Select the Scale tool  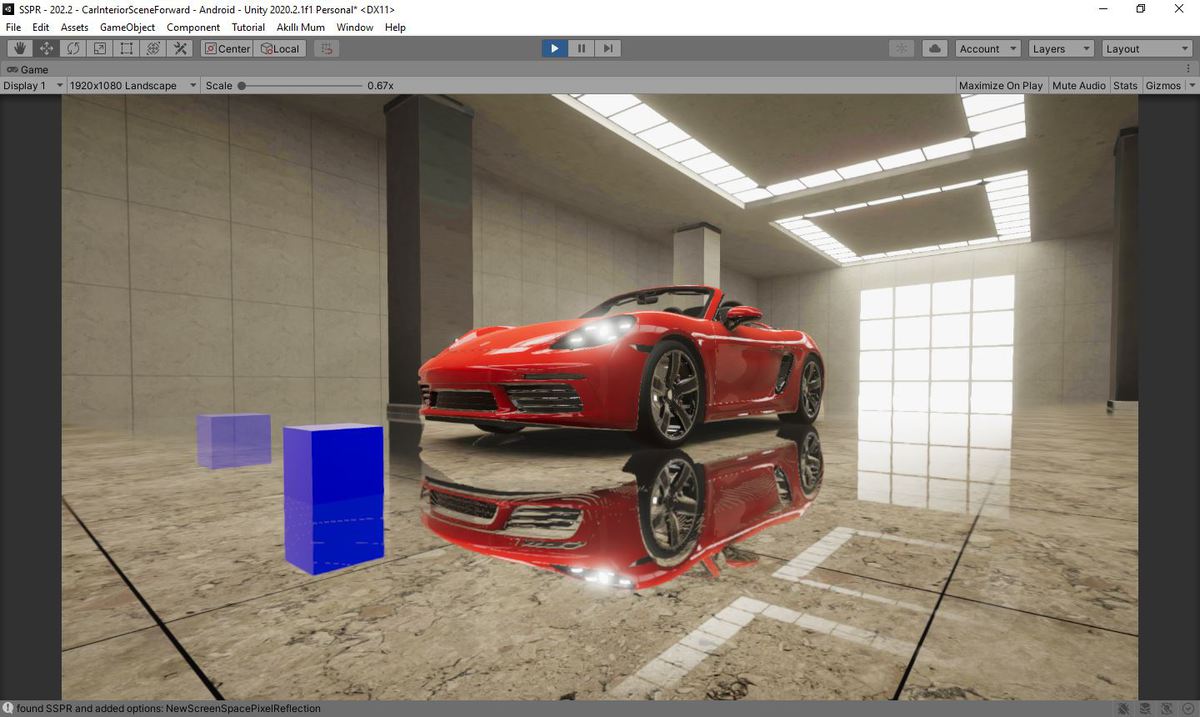[99, 47]
